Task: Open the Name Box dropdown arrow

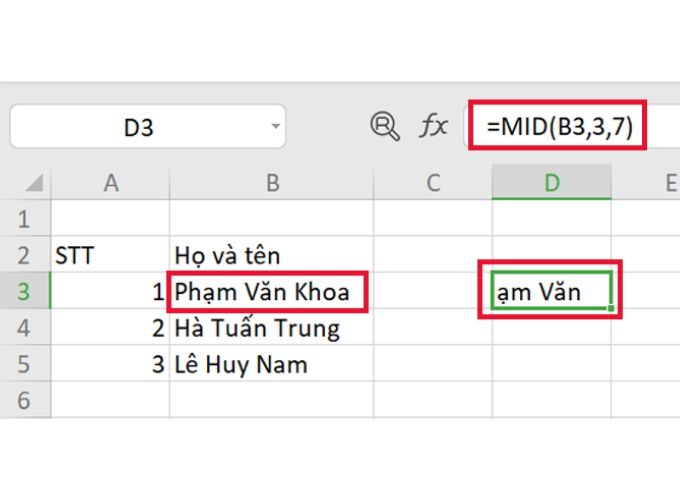Action: (276, 127)
